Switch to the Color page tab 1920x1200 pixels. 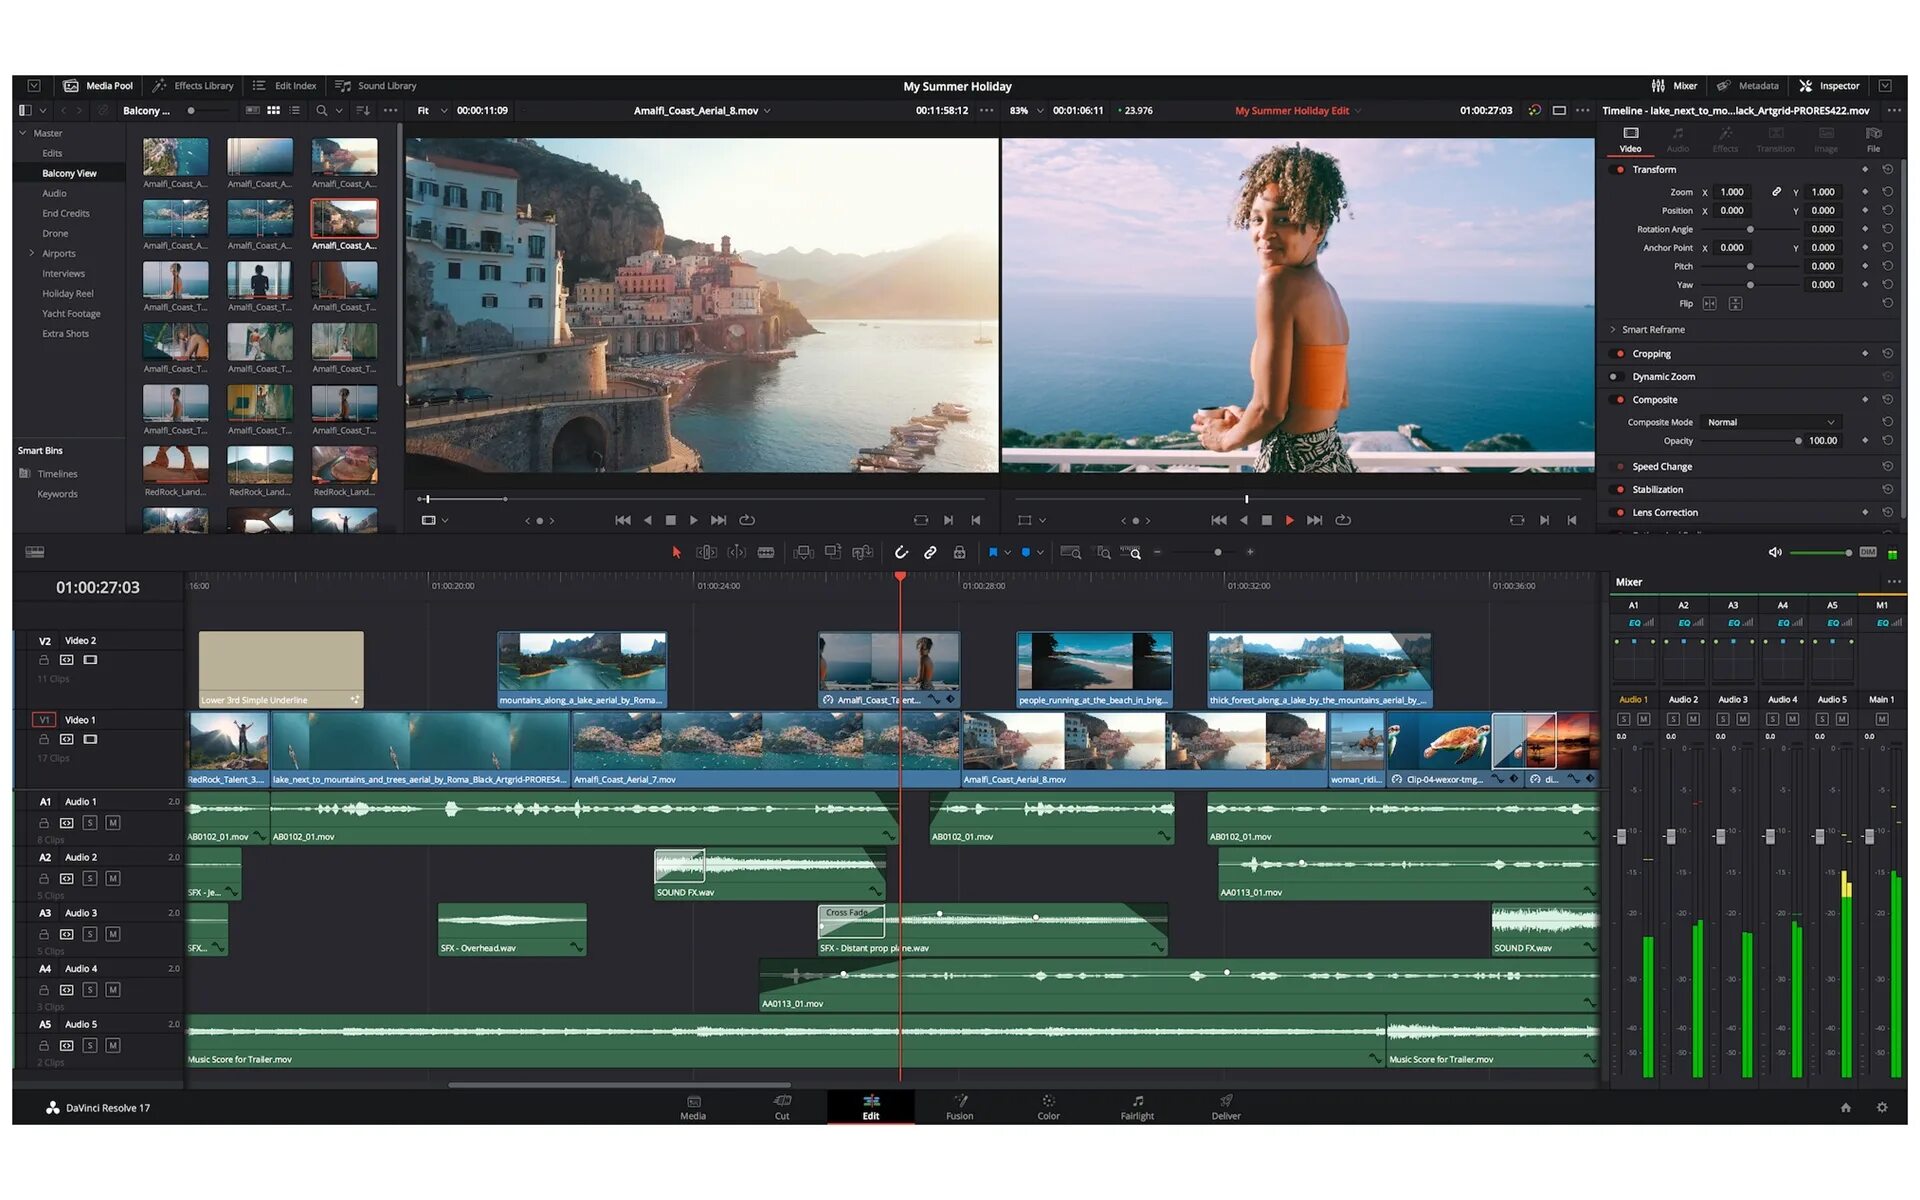[x=1048, y=1107]
